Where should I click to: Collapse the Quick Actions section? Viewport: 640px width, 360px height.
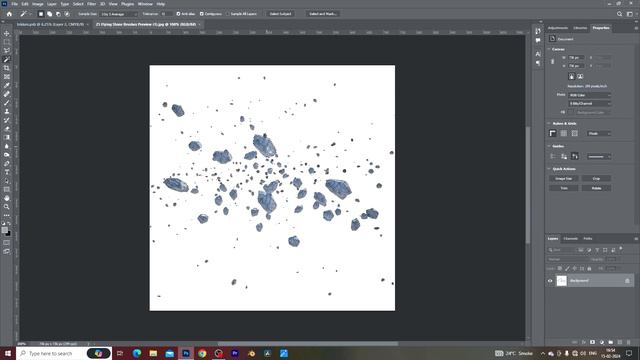coord(549,169)
